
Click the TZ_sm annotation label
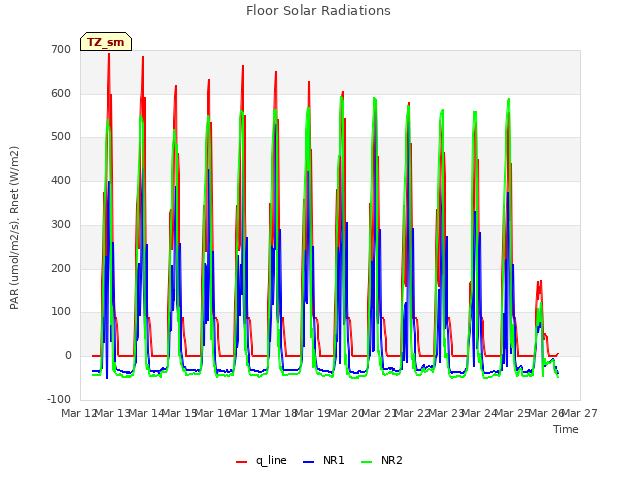pos(106,42)
